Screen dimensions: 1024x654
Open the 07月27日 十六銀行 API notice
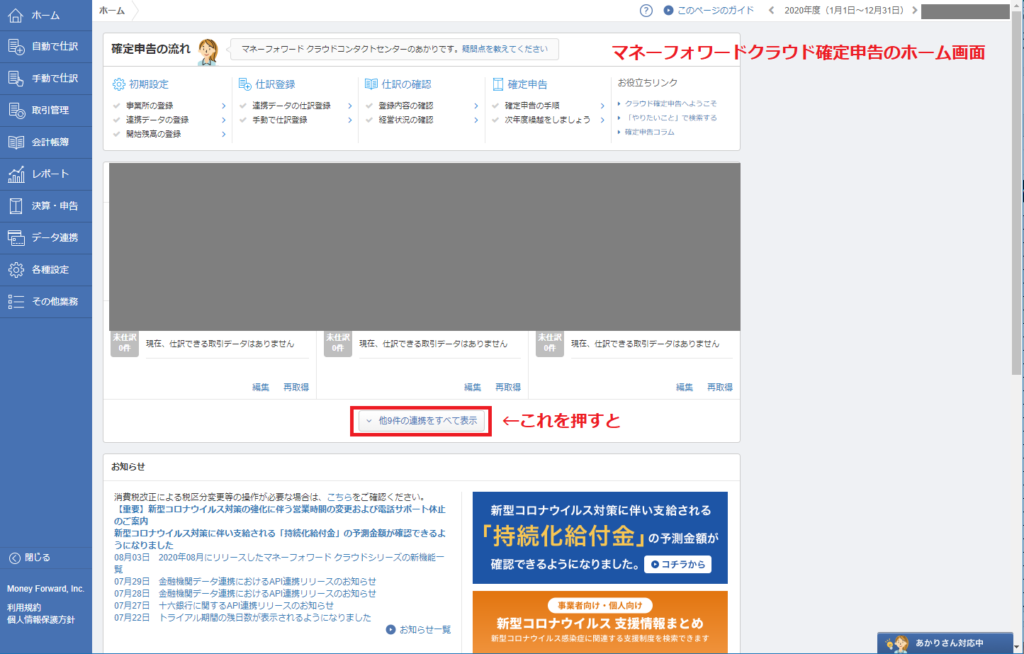(x=224, y=606)
